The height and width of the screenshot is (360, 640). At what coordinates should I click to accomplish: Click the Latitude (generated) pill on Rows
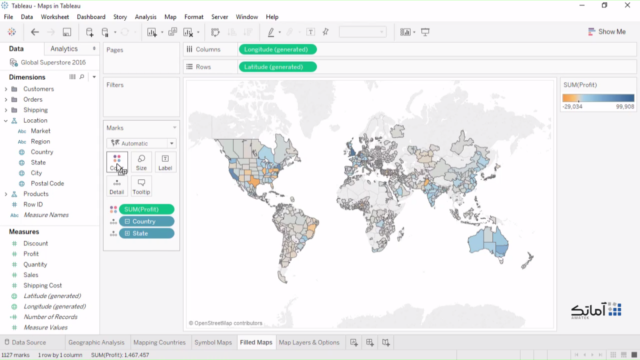(278, 67)
